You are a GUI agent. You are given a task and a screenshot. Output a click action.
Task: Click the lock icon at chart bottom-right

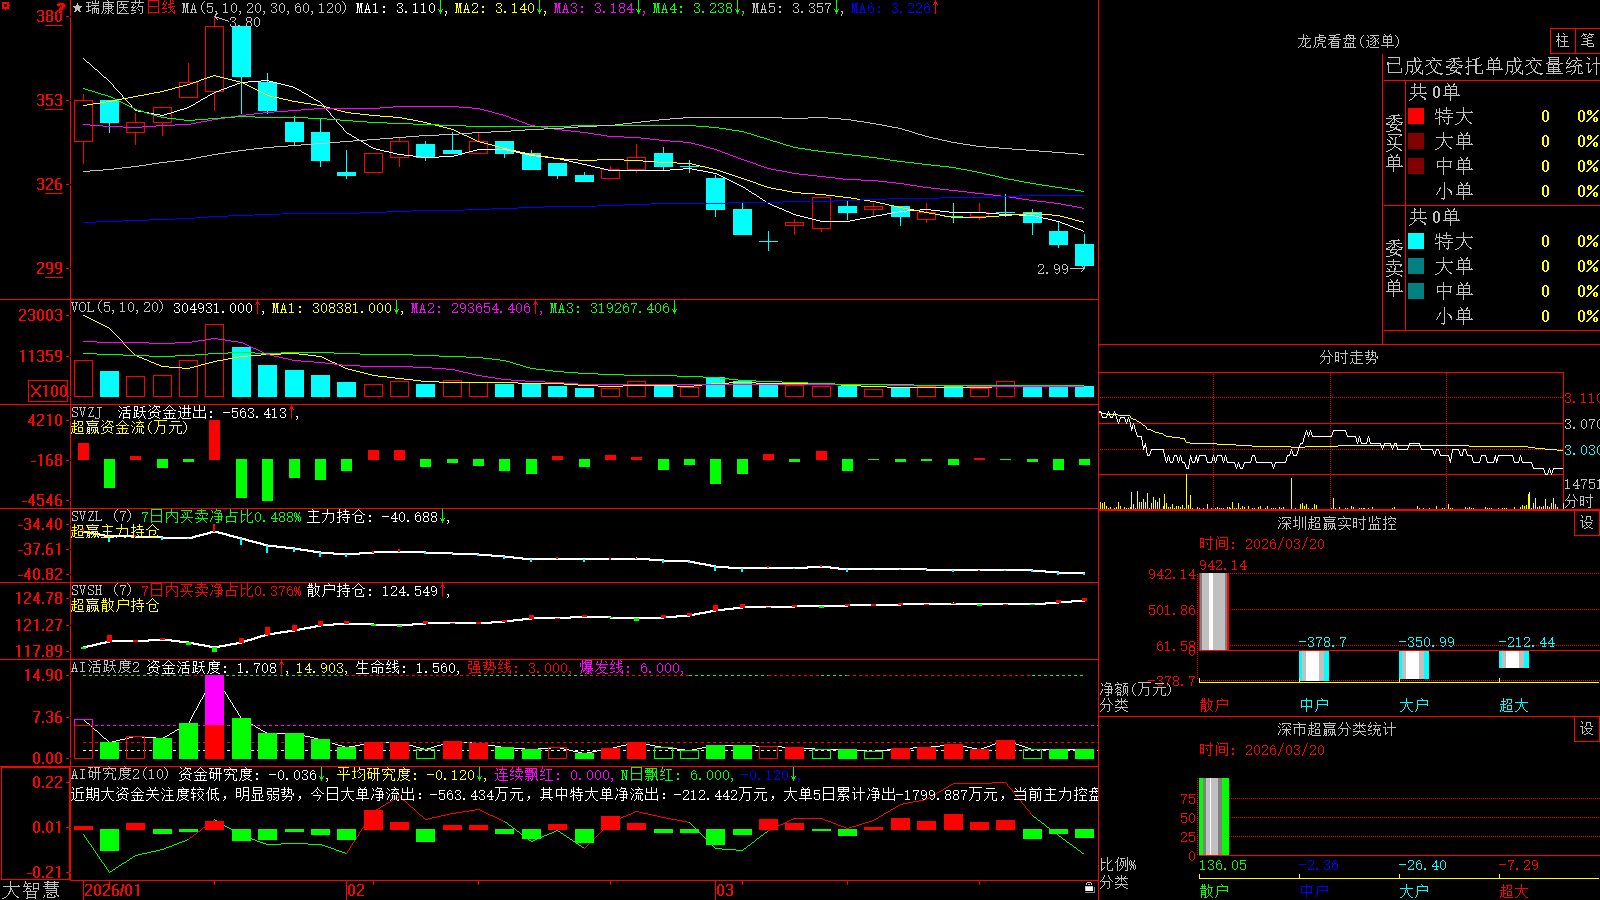1089,887
